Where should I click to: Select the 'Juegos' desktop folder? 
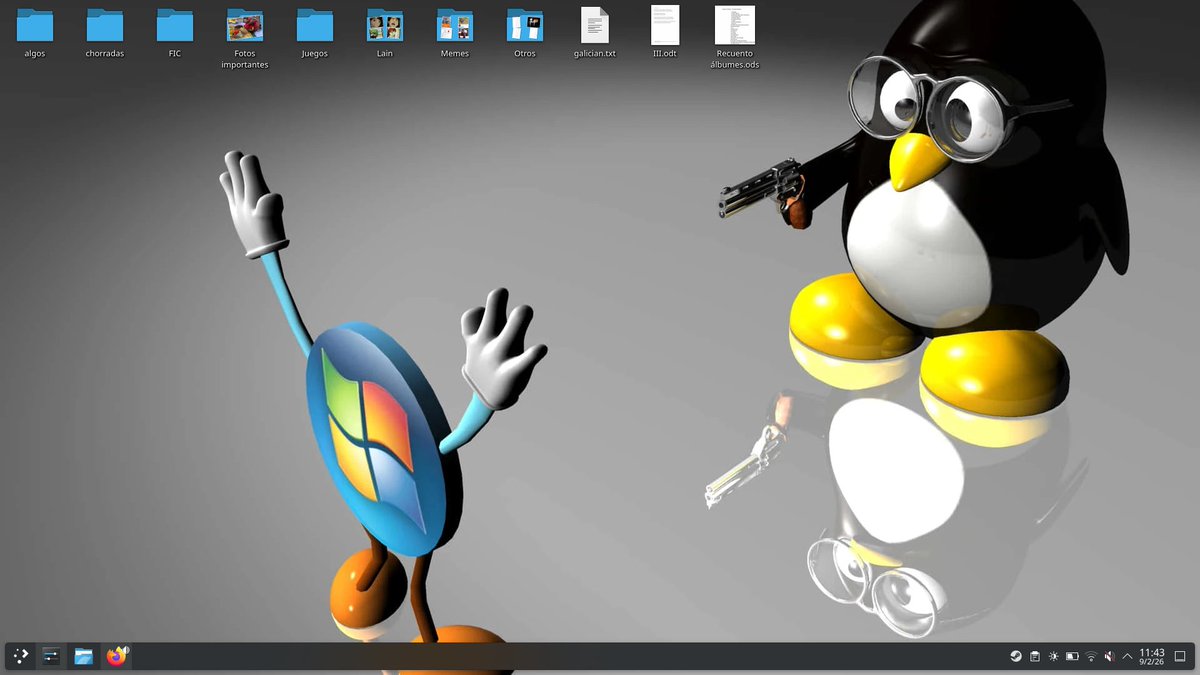315,32
